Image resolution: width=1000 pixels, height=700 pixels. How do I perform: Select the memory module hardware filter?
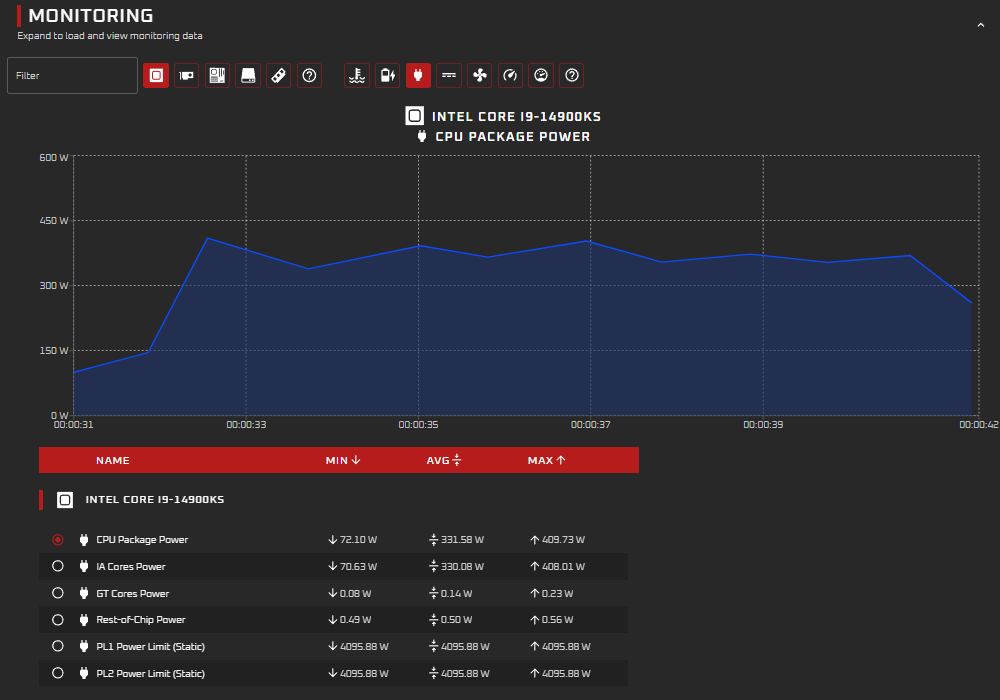279,75
